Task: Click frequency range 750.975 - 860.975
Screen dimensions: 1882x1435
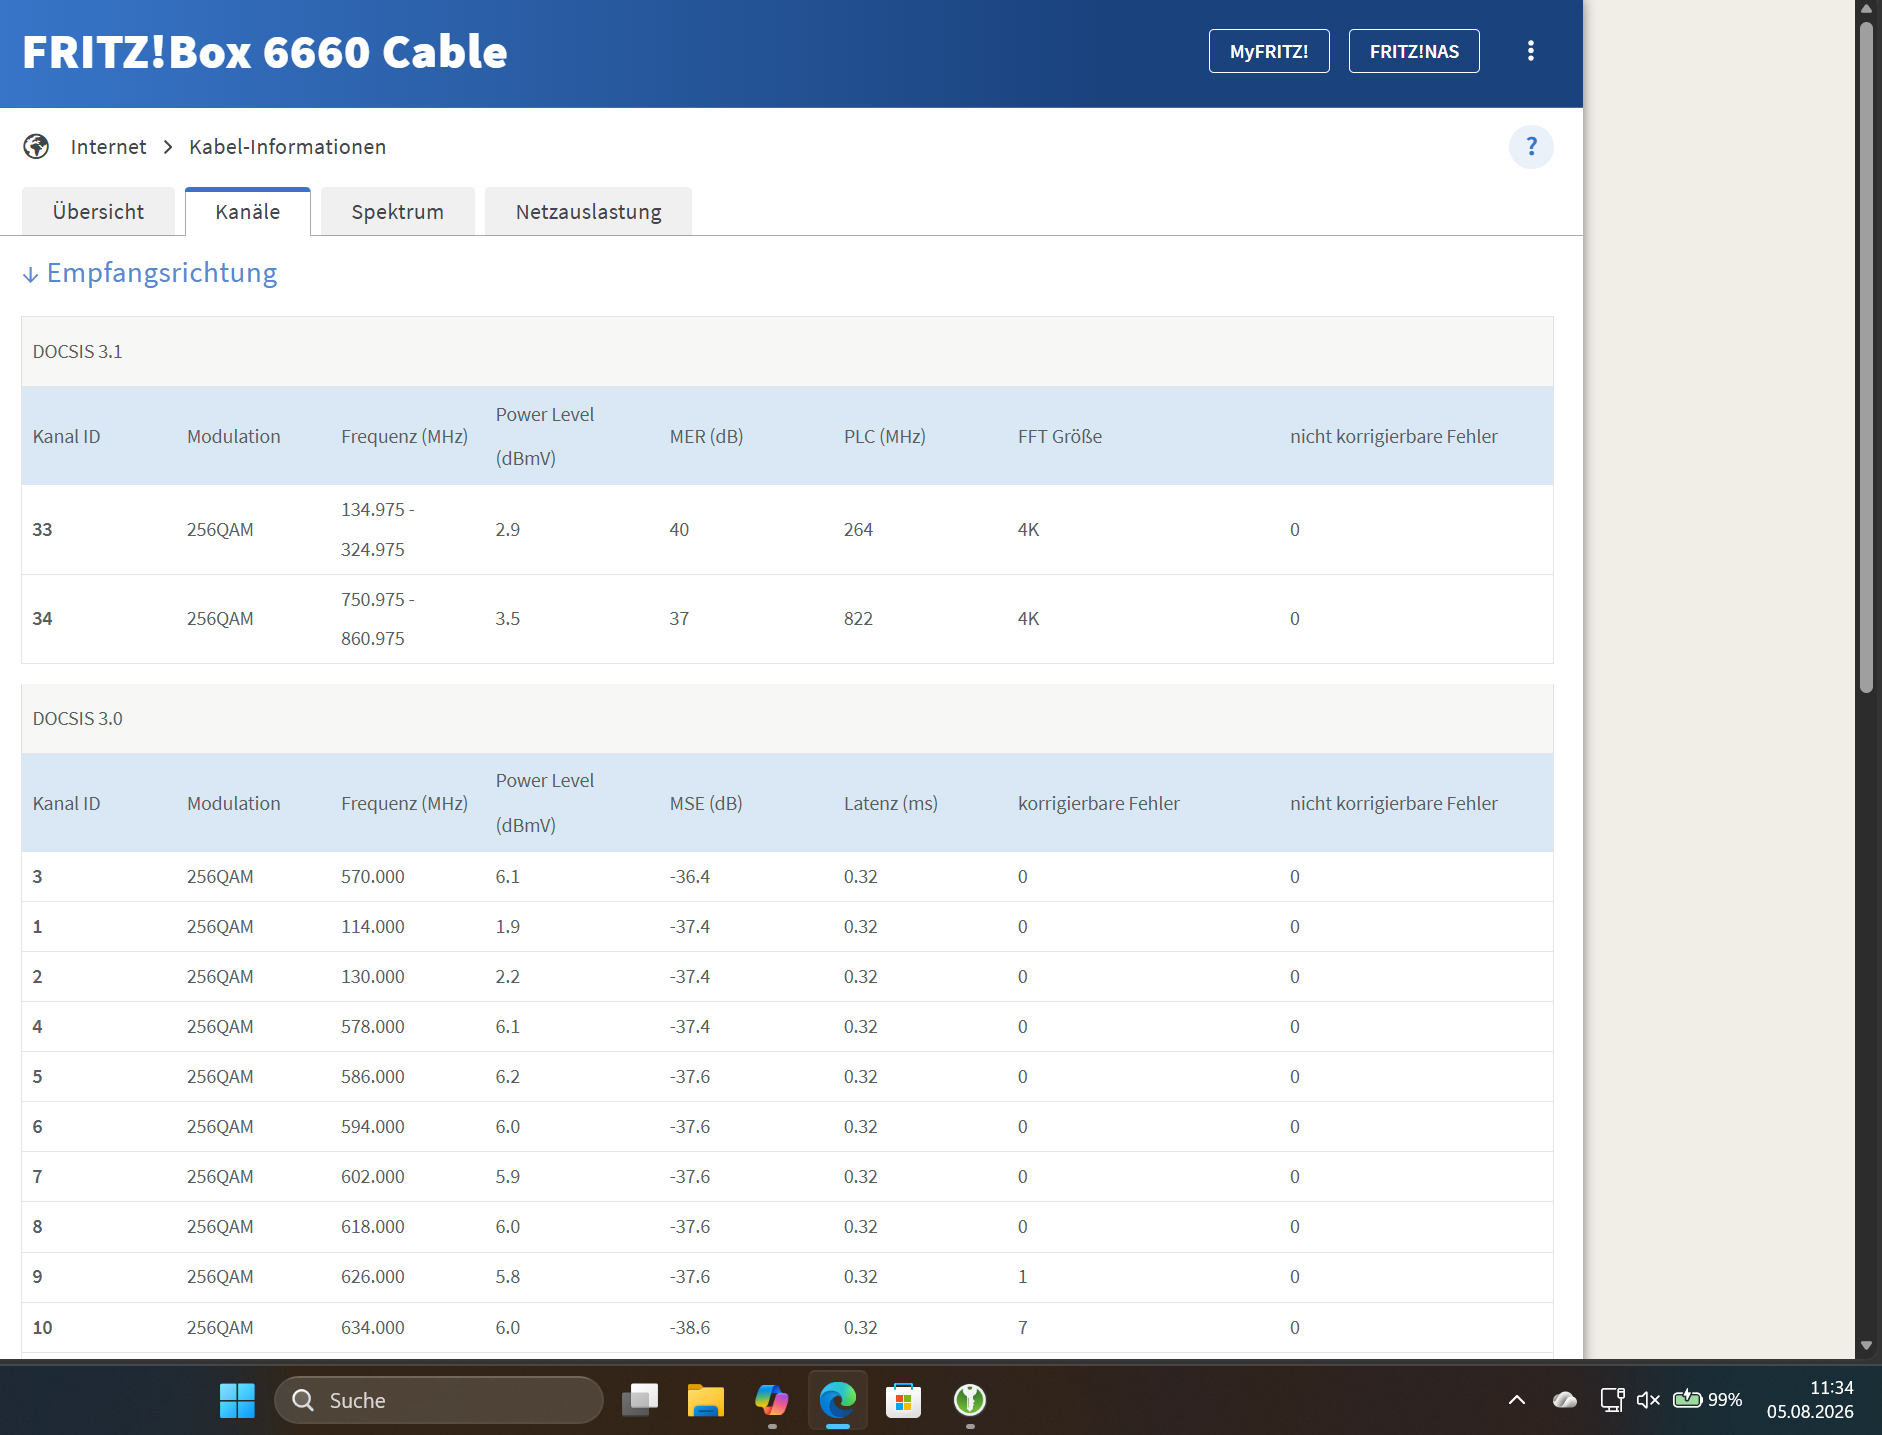Action: click(x=378, y=619)
